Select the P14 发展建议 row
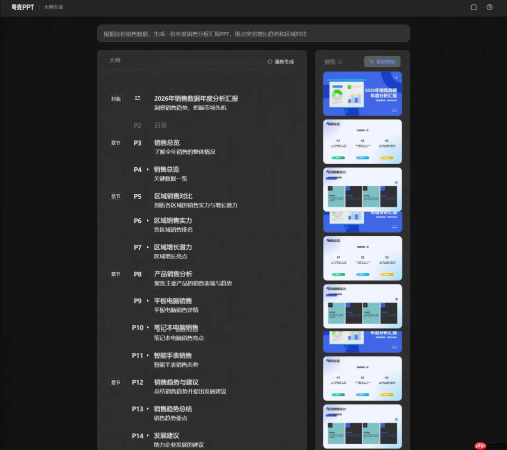Image resolution: width=507 pixels, height=450 pixels. click(166, 436)
